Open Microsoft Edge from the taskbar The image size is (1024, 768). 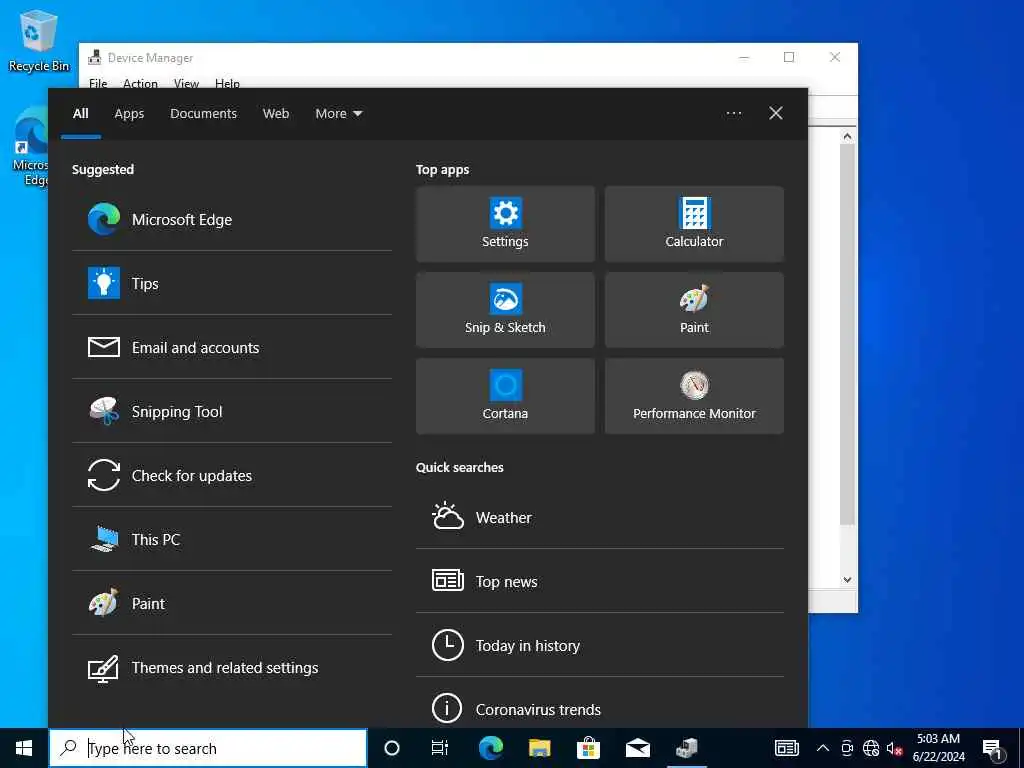490,748
